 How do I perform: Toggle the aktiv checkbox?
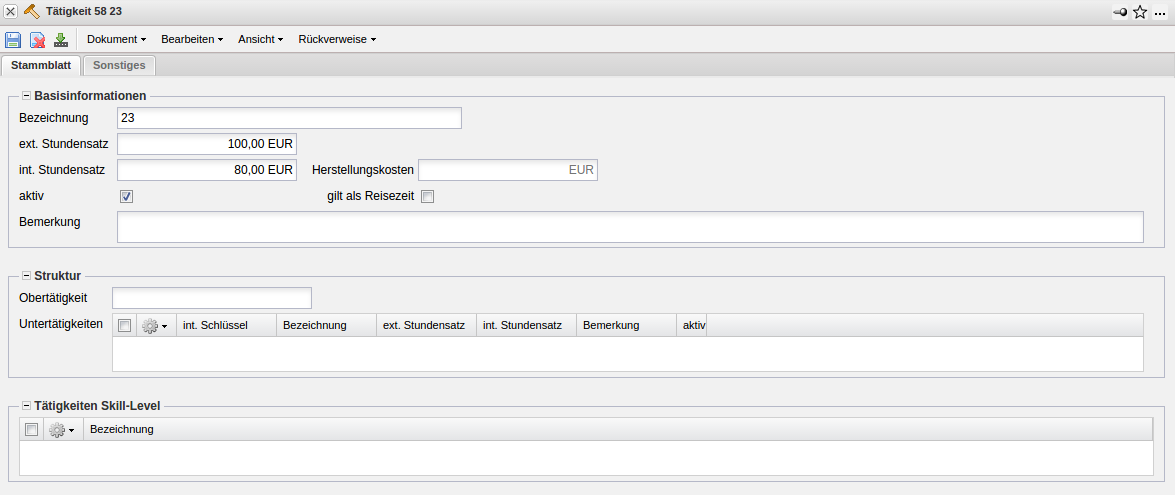[x=127, y=197]
